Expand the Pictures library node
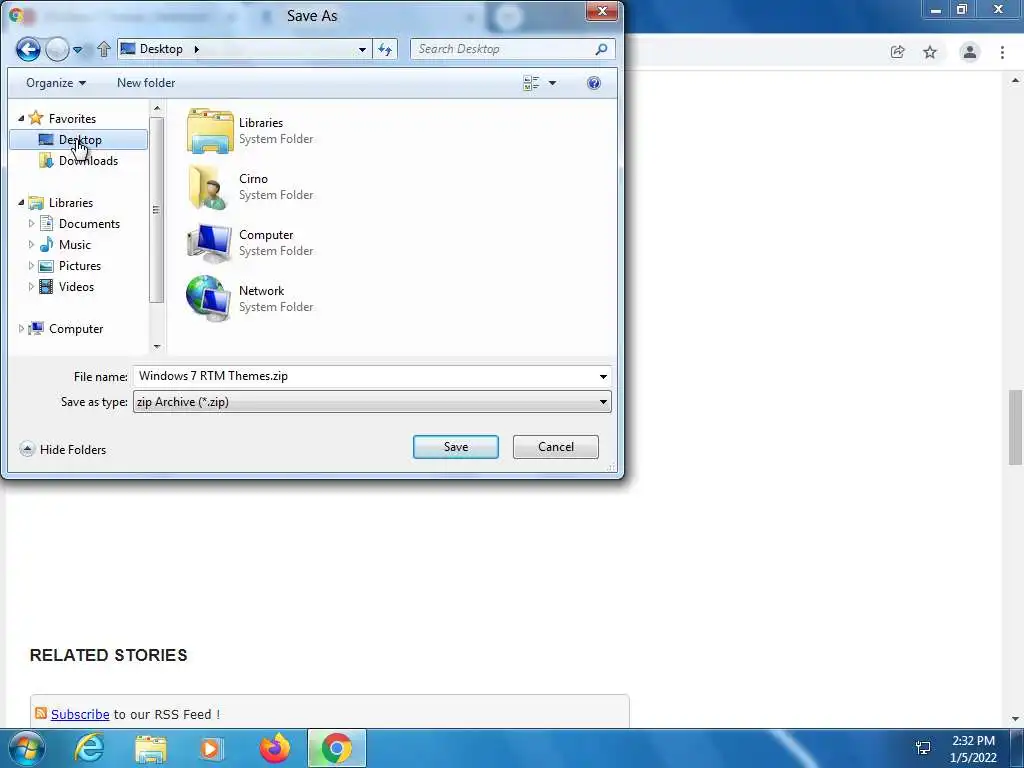Viewport: 1024px width, 768px height. tap(31, 266)
